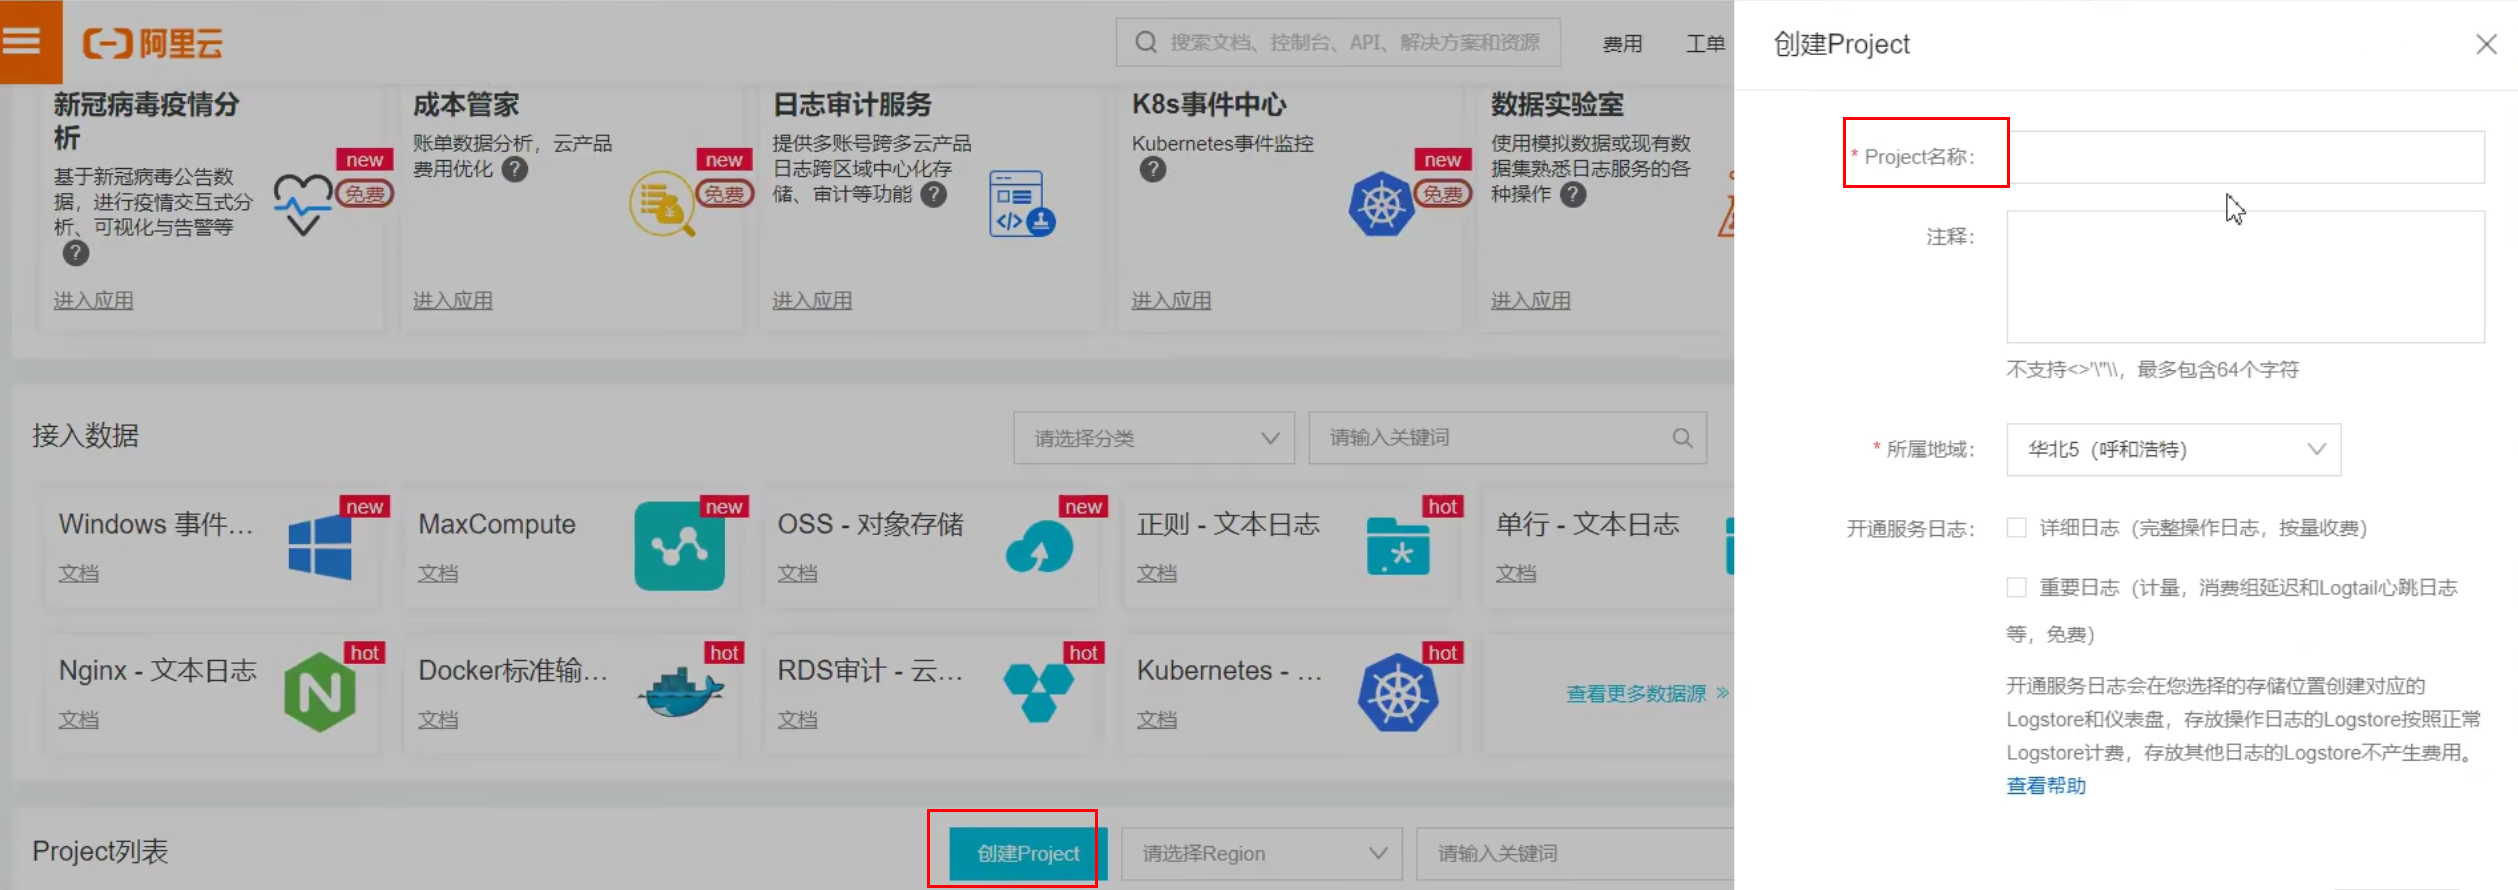Click the heart-rate icon on COVID analysis card
Viewport: 2518px width, 890px height.
pos(303,204)
